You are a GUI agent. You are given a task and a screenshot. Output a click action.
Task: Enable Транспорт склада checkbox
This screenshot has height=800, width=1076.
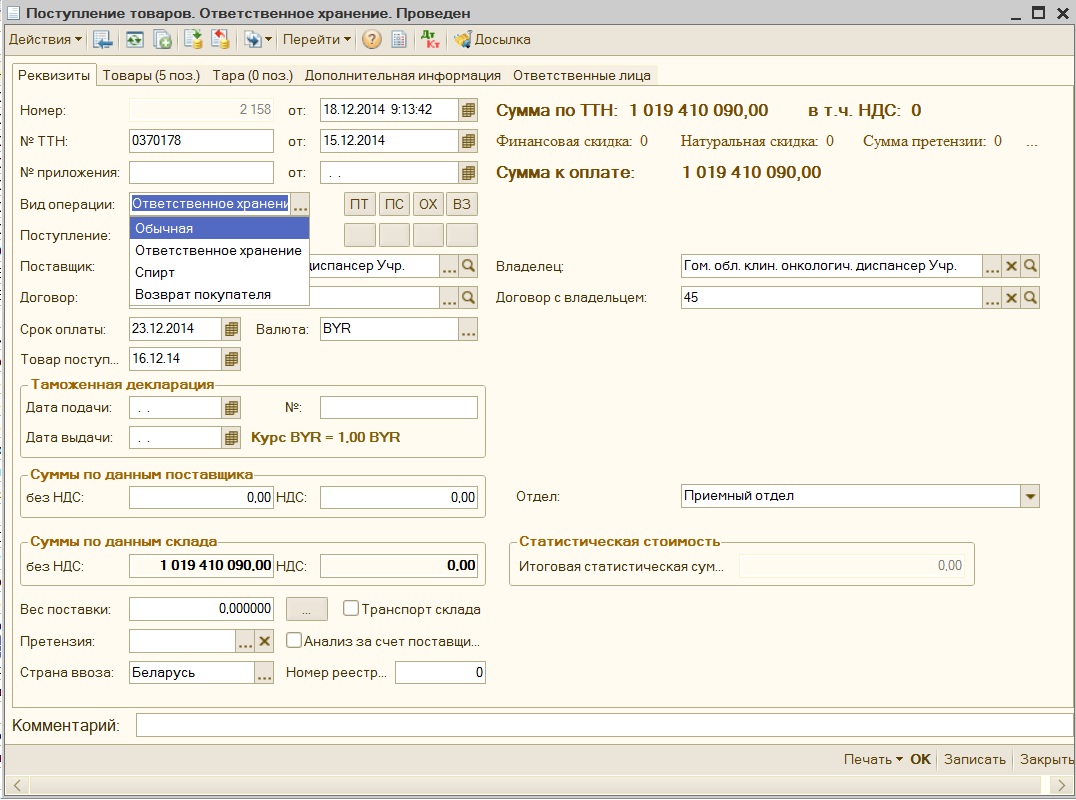click(351, 608)
